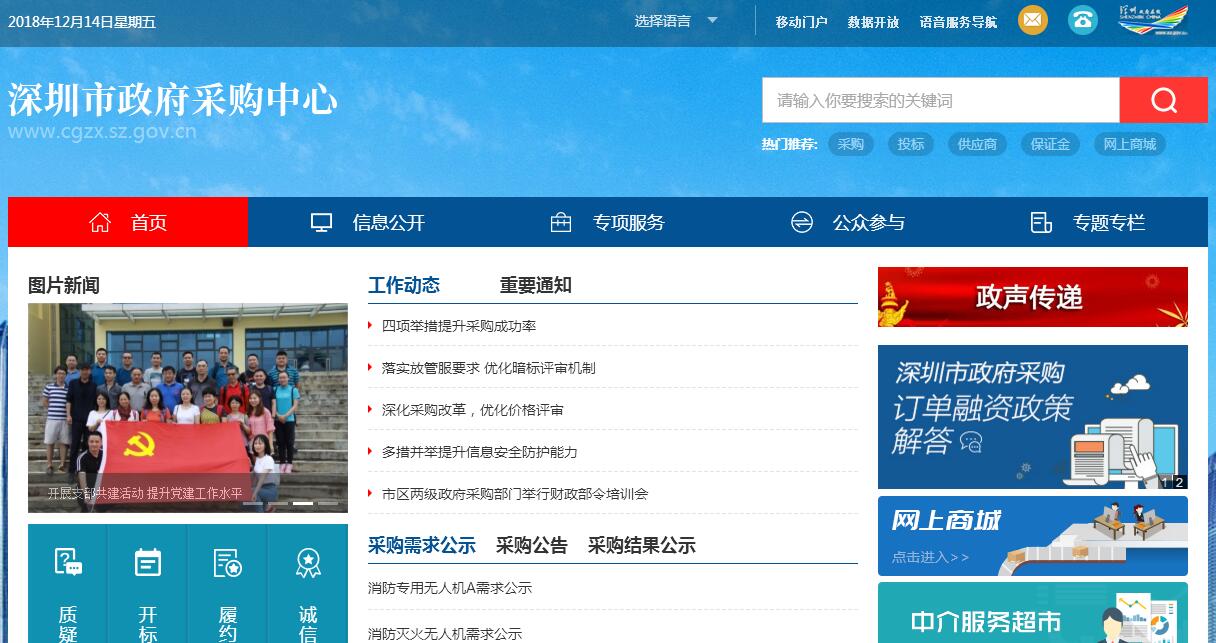The image size is (1216, 643).
Task: Select the 采购结果公示 tab
Action: 641,545
